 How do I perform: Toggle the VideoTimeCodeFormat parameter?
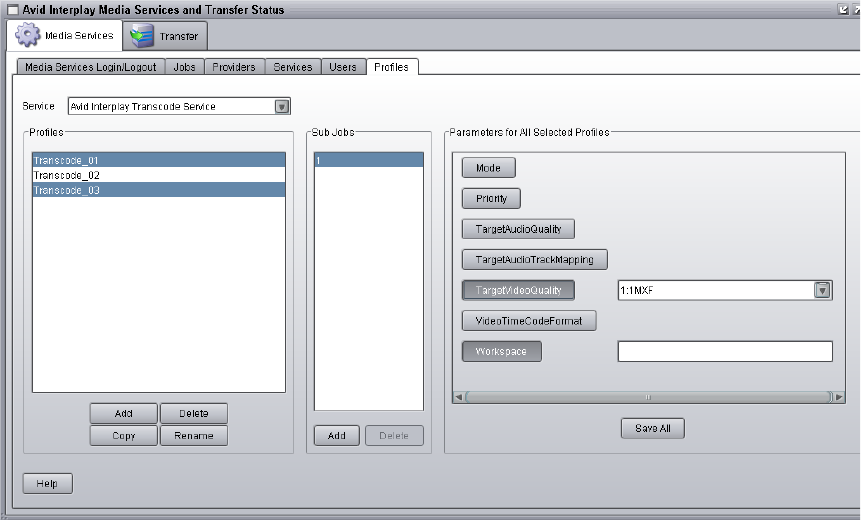(x=529, y=321)
